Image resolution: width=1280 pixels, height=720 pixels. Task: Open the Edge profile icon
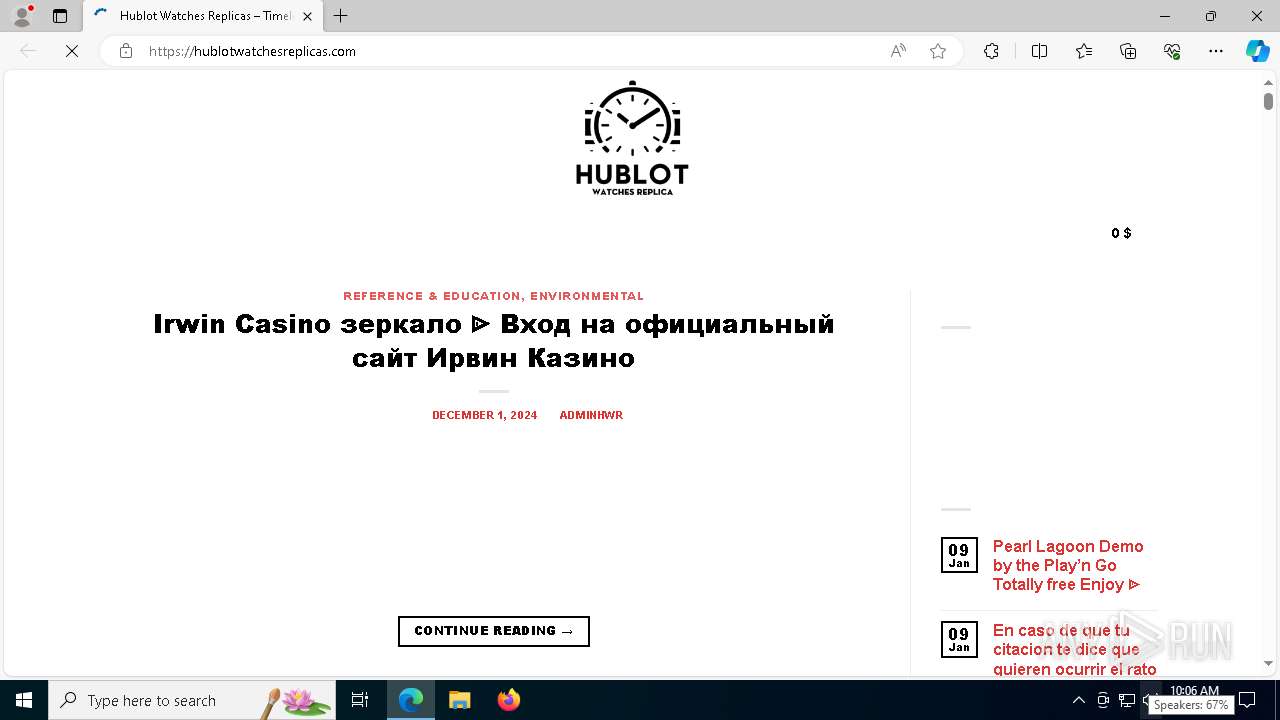click(x=22, y=16)
